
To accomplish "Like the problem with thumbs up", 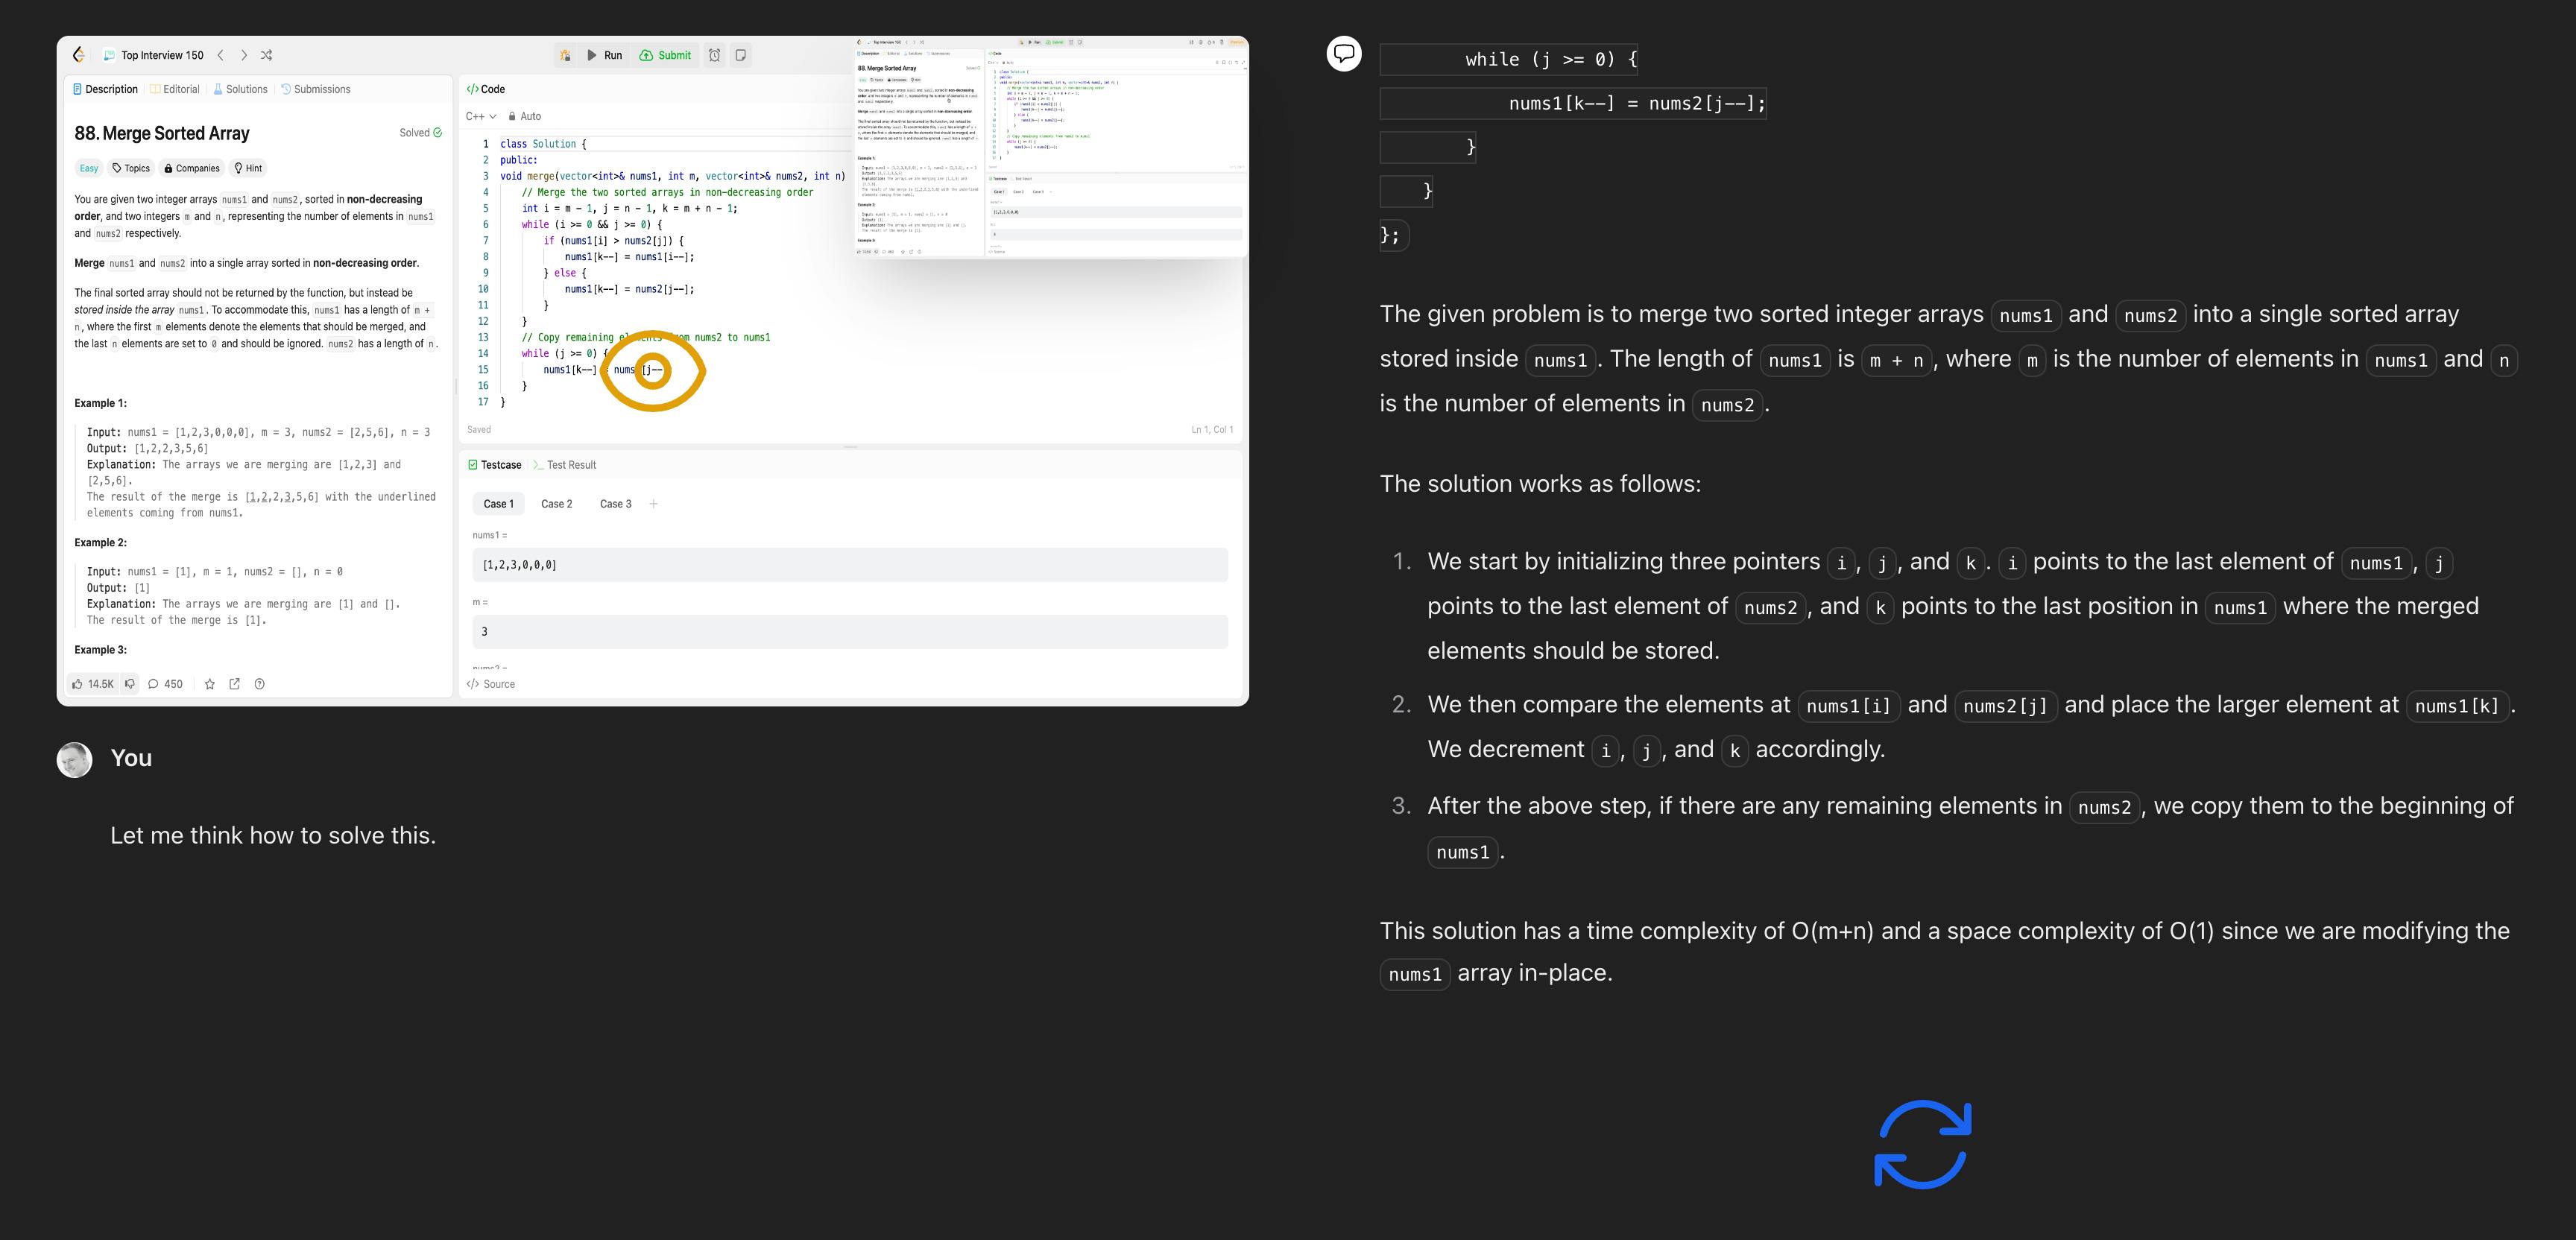I will (93, 684).
